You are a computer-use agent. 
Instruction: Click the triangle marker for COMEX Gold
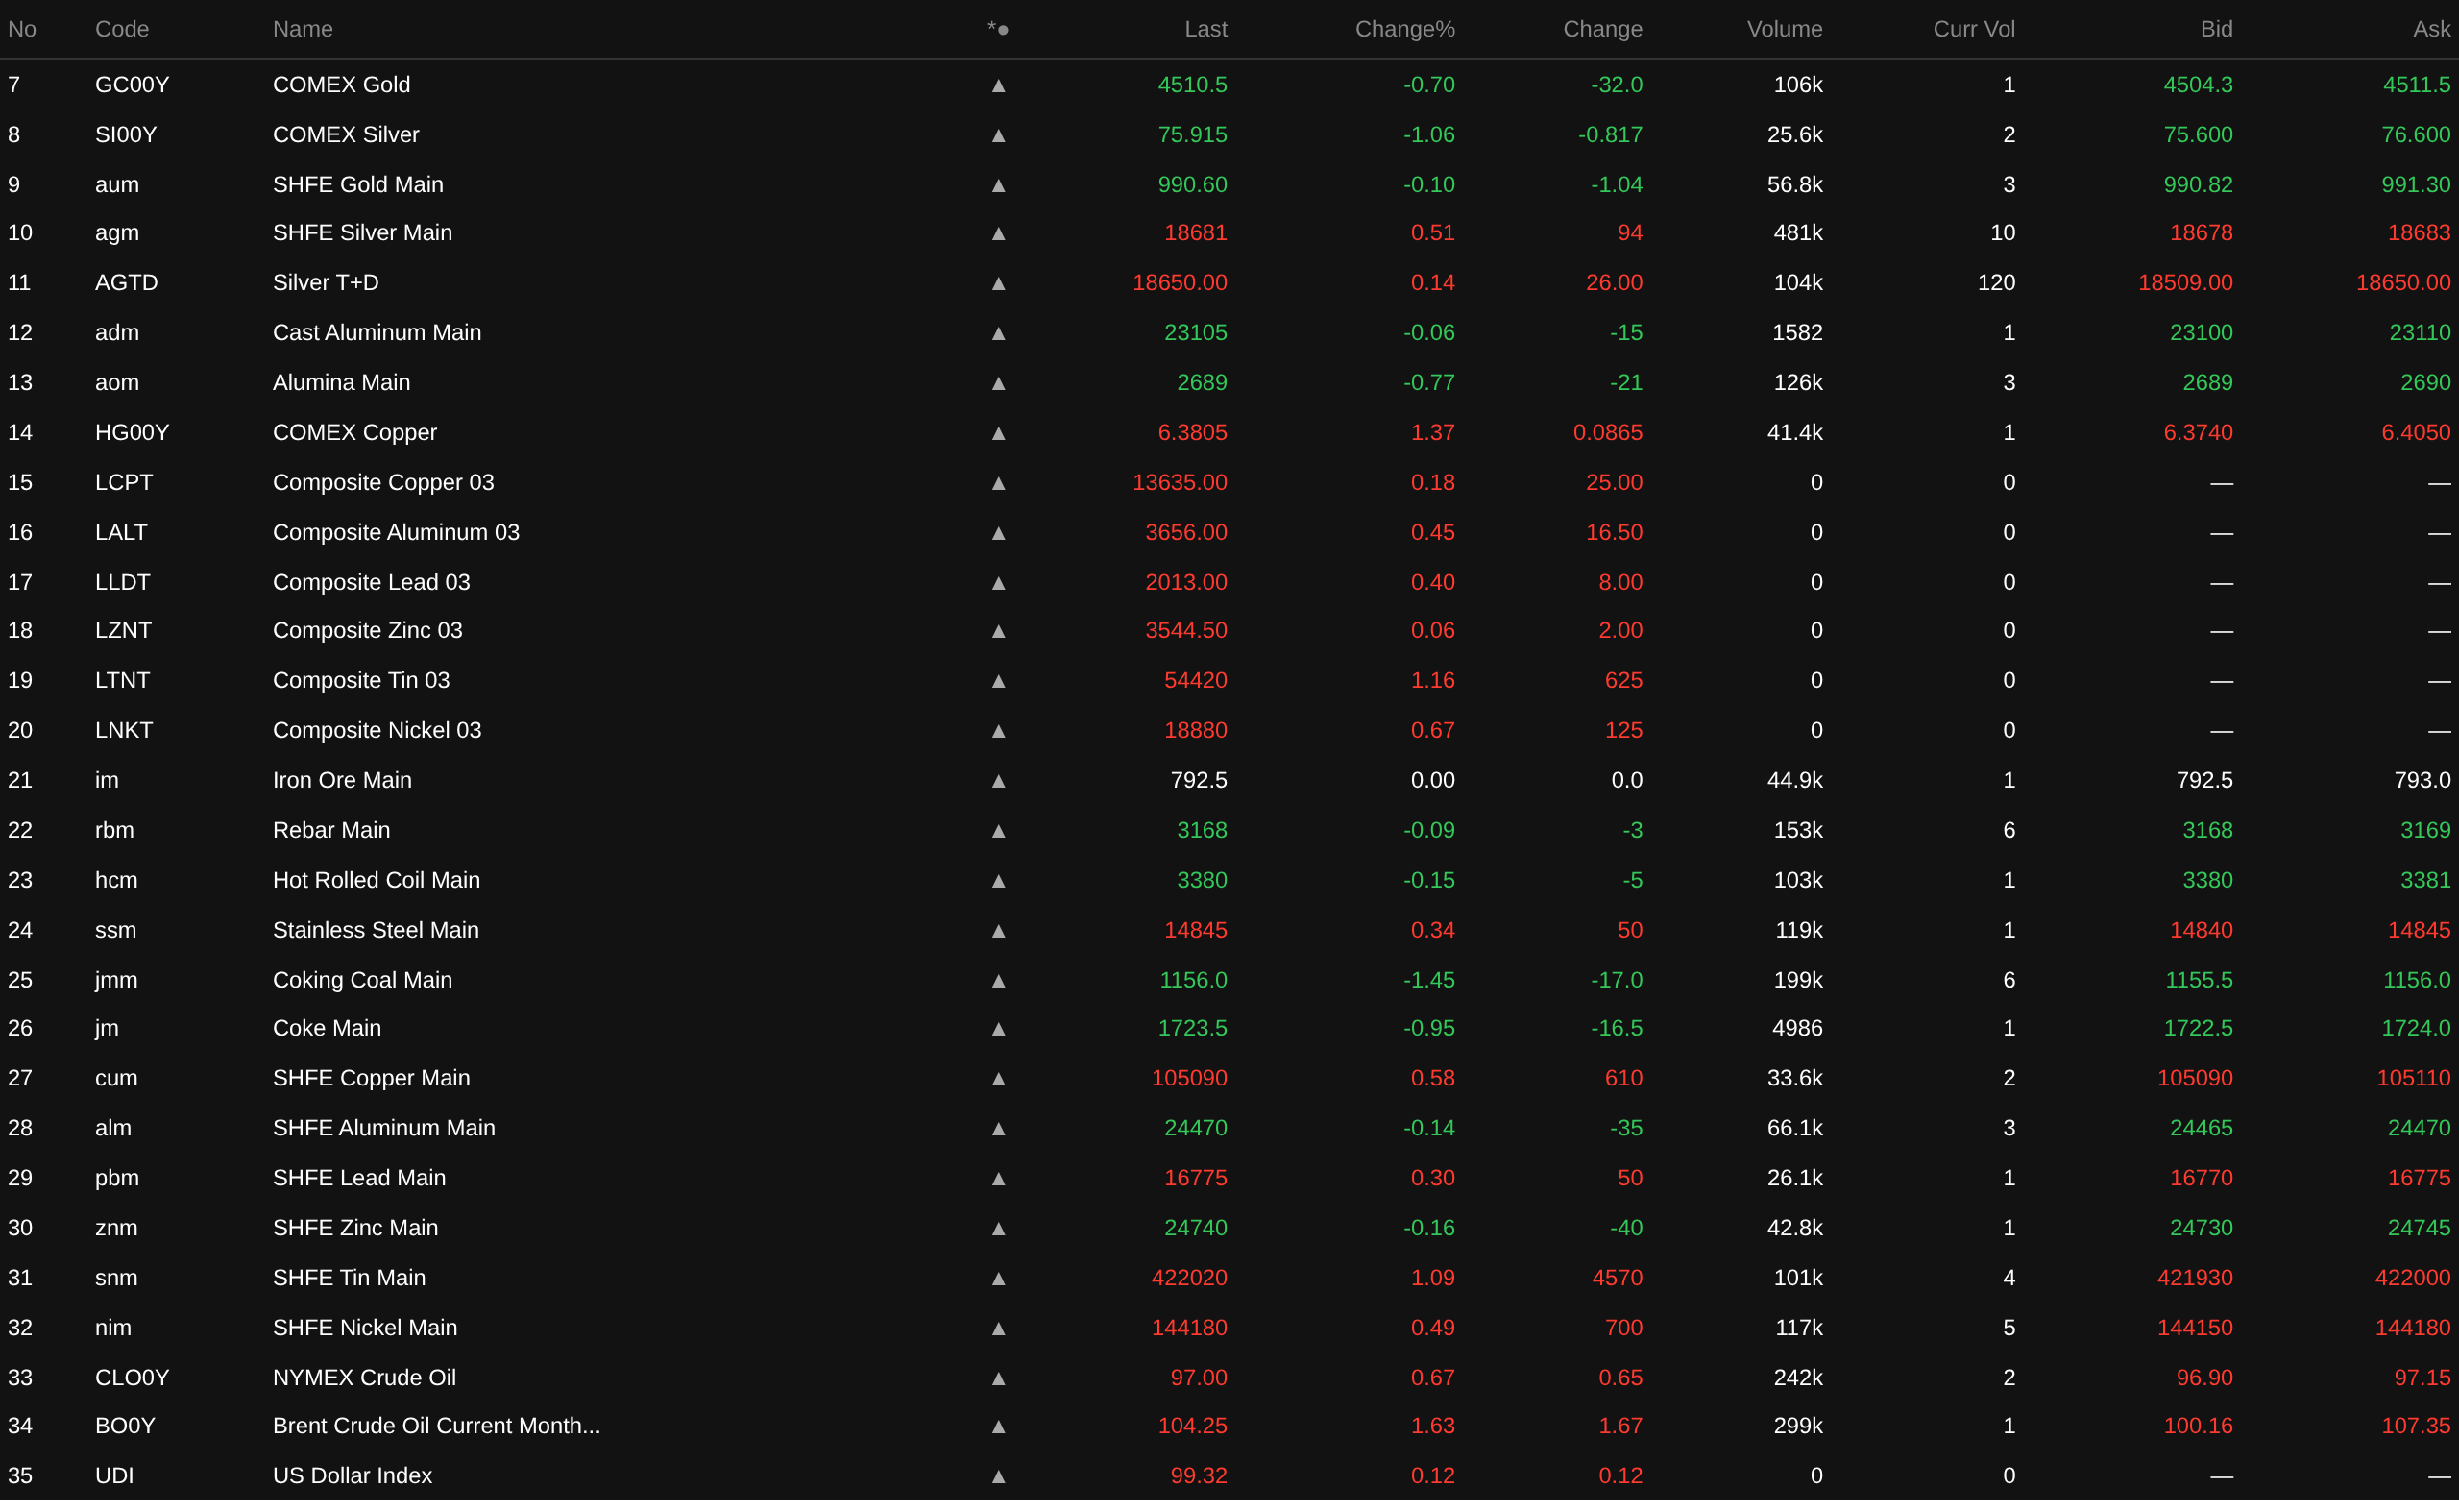coord(998,86)
